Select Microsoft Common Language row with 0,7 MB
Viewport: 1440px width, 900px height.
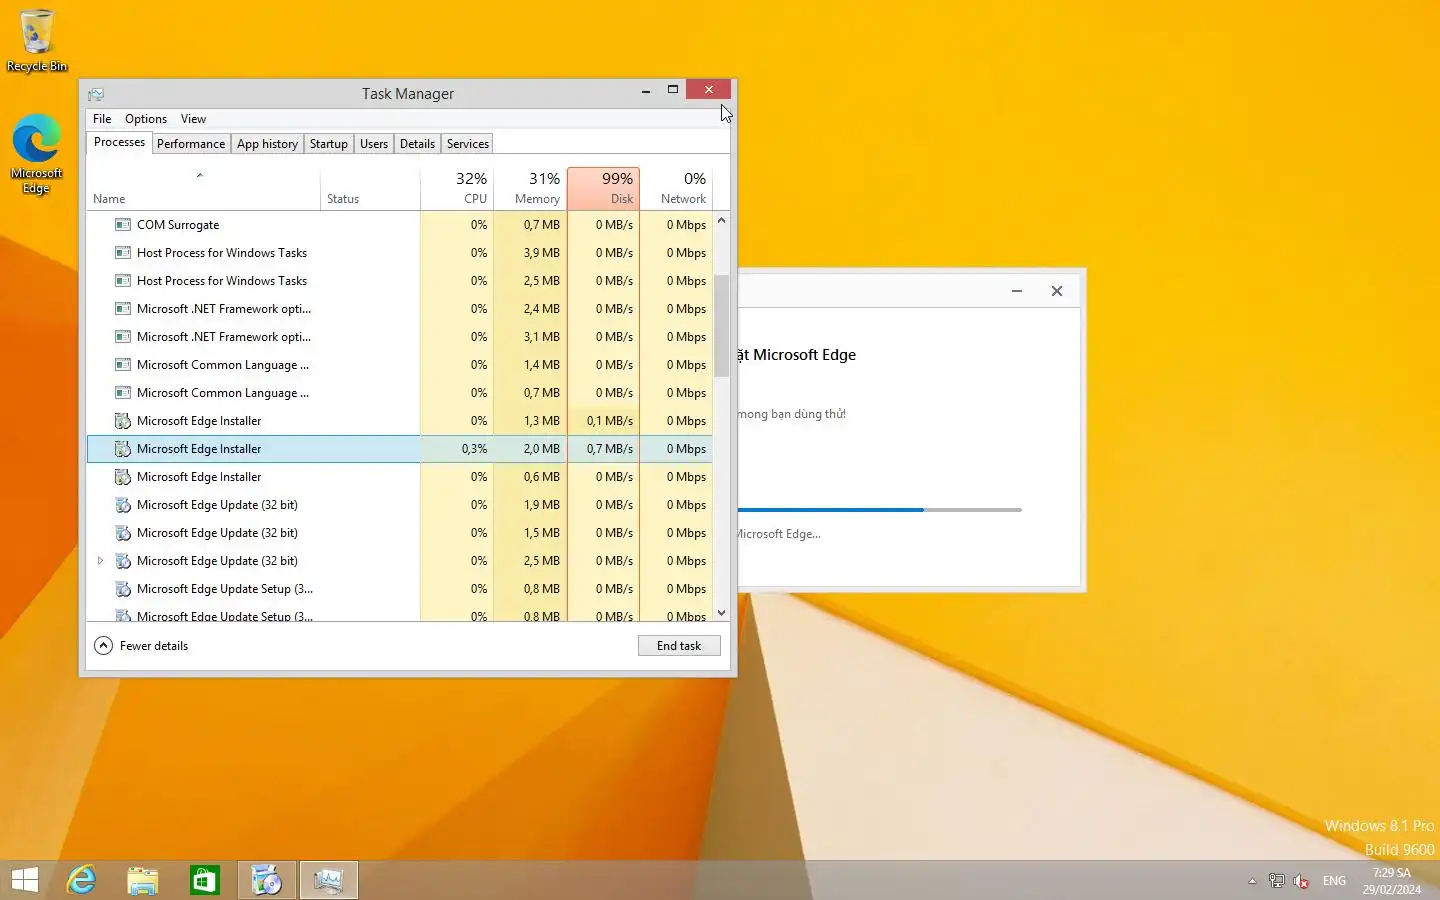(400, 393)
